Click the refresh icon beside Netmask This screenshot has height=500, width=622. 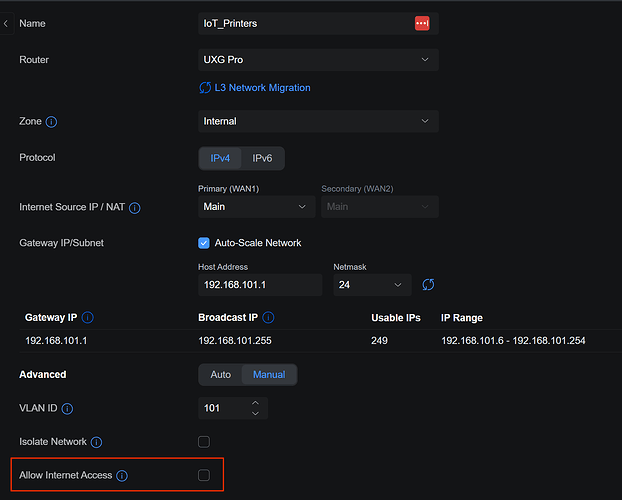pyautogui.click(x=428, y=285)
